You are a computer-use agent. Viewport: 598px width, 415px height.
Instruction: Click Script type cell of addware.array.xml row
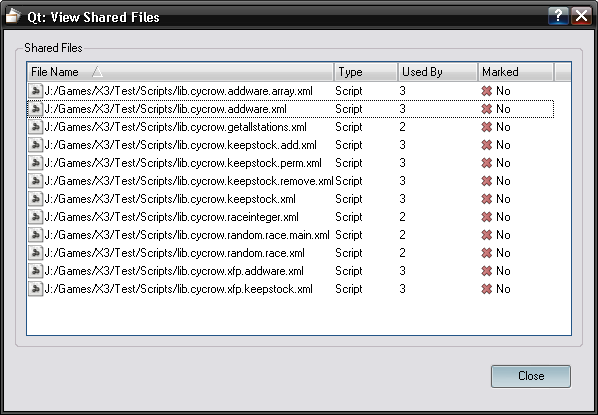349,91
